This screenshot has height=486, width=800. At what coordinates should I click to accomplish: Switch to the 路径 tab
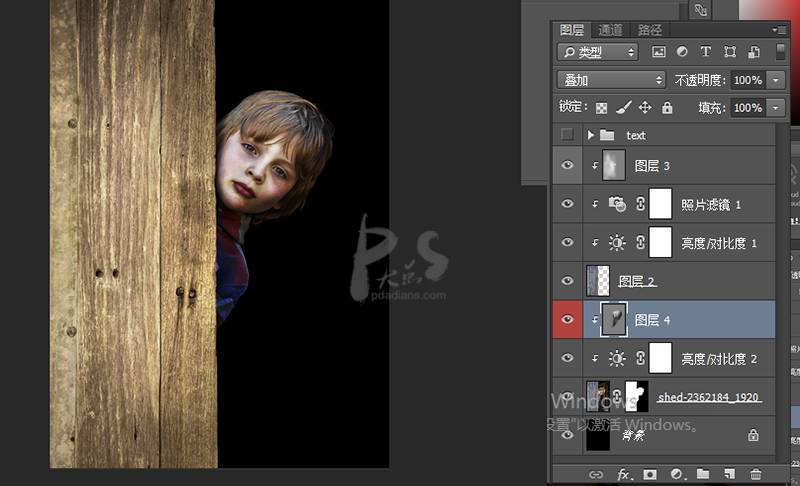point(649,30)
